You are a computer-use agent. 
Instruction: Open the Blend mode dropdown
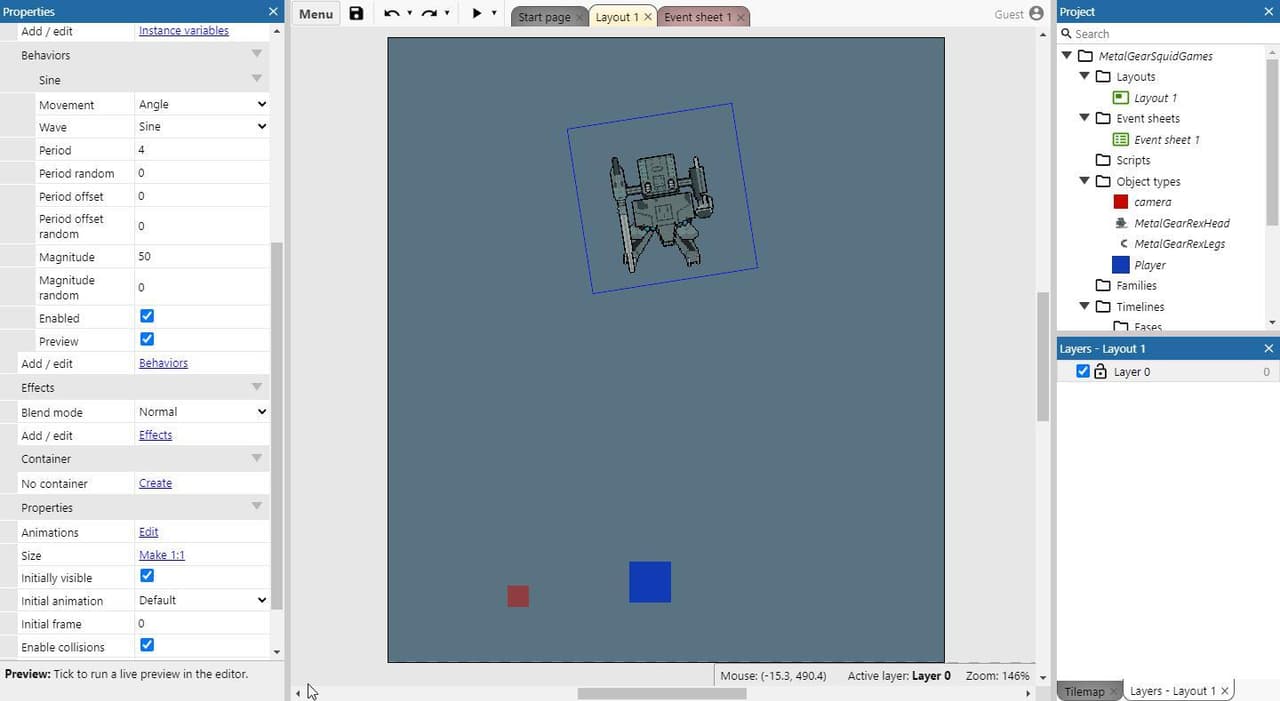[x=202, y=412]
